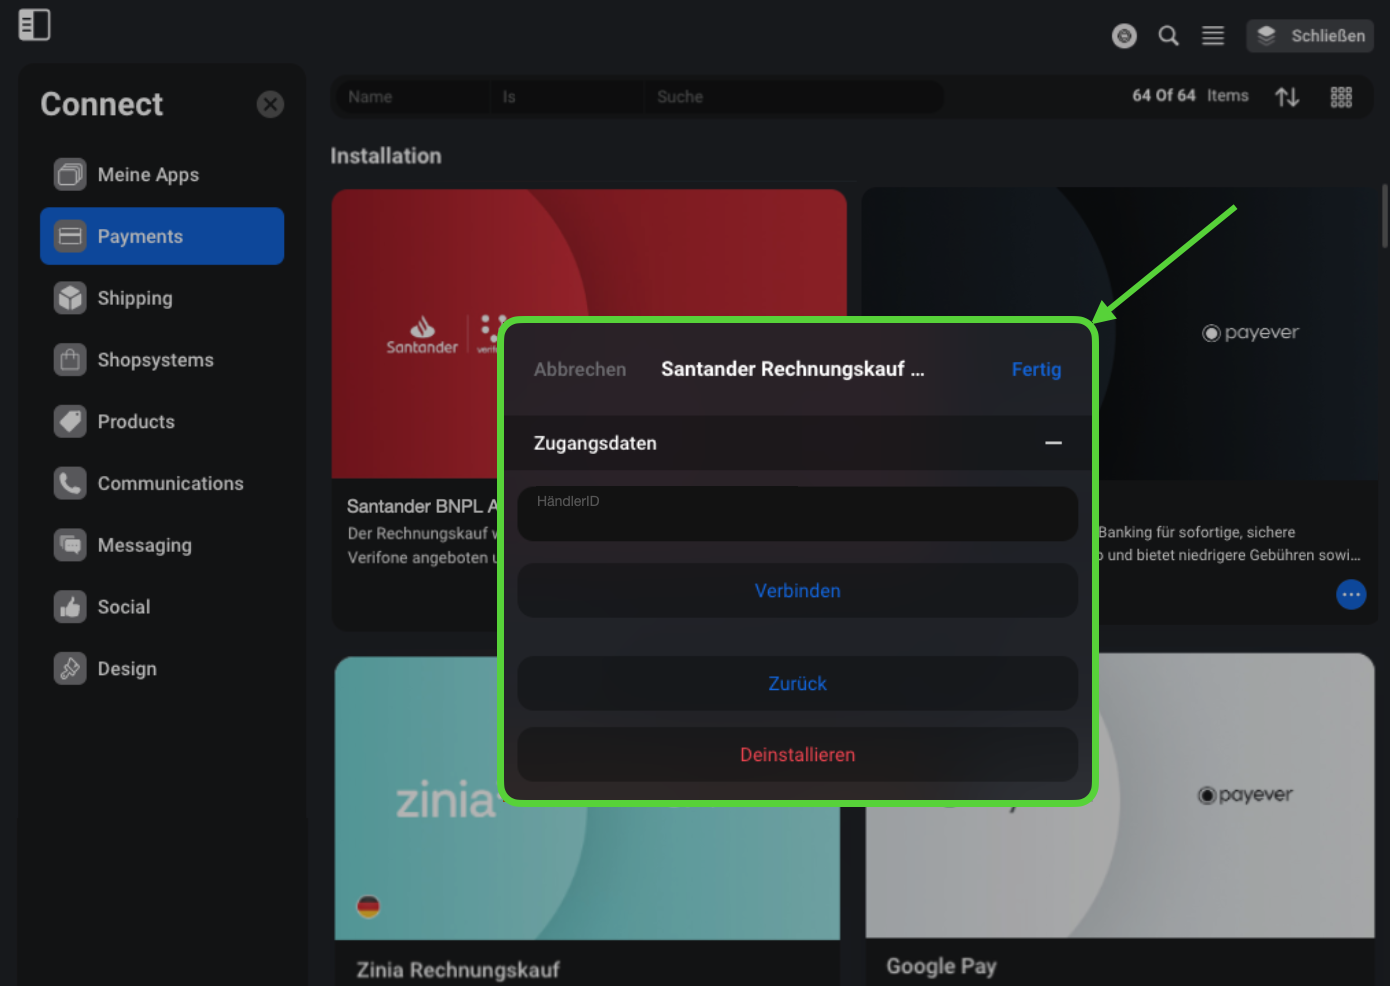Open the Products category
This screenshot has height=986, width=1390.
coord(162,422)
